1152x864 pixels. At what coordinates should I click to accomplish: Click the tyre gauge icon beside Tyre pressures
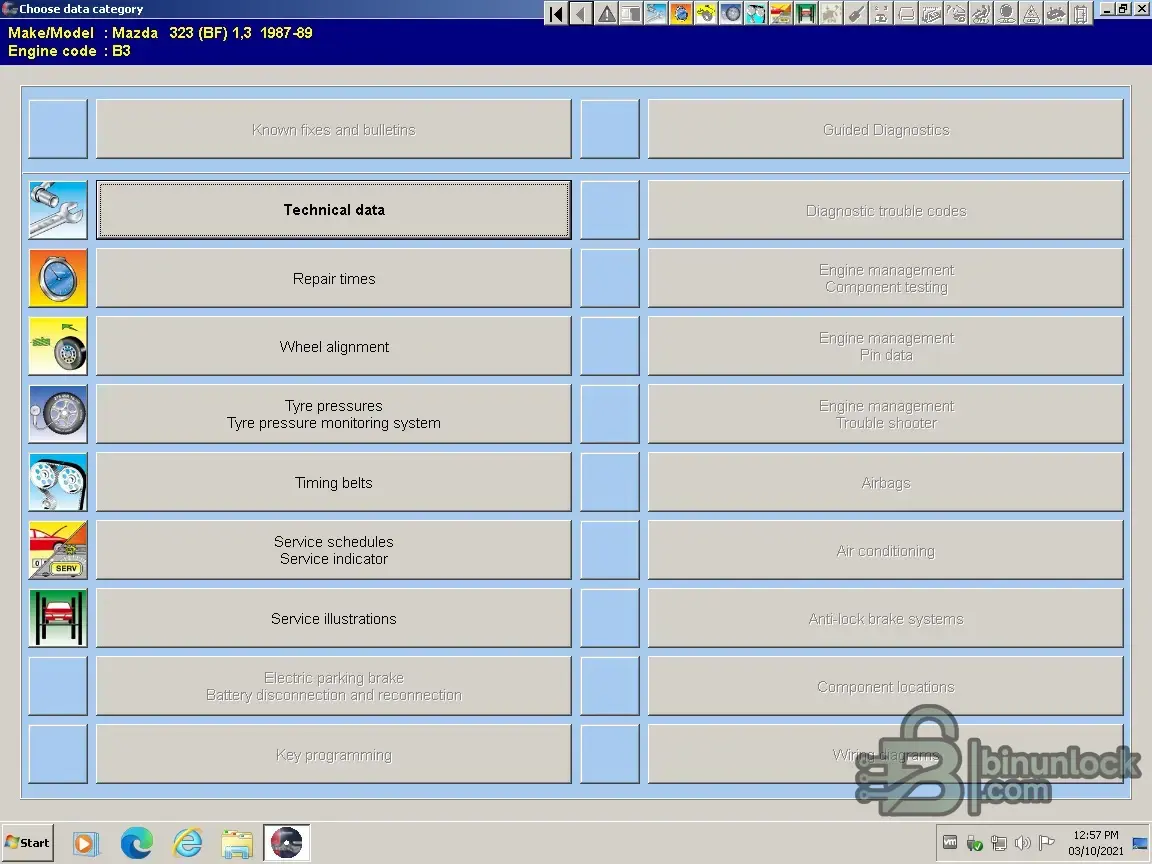58,414
